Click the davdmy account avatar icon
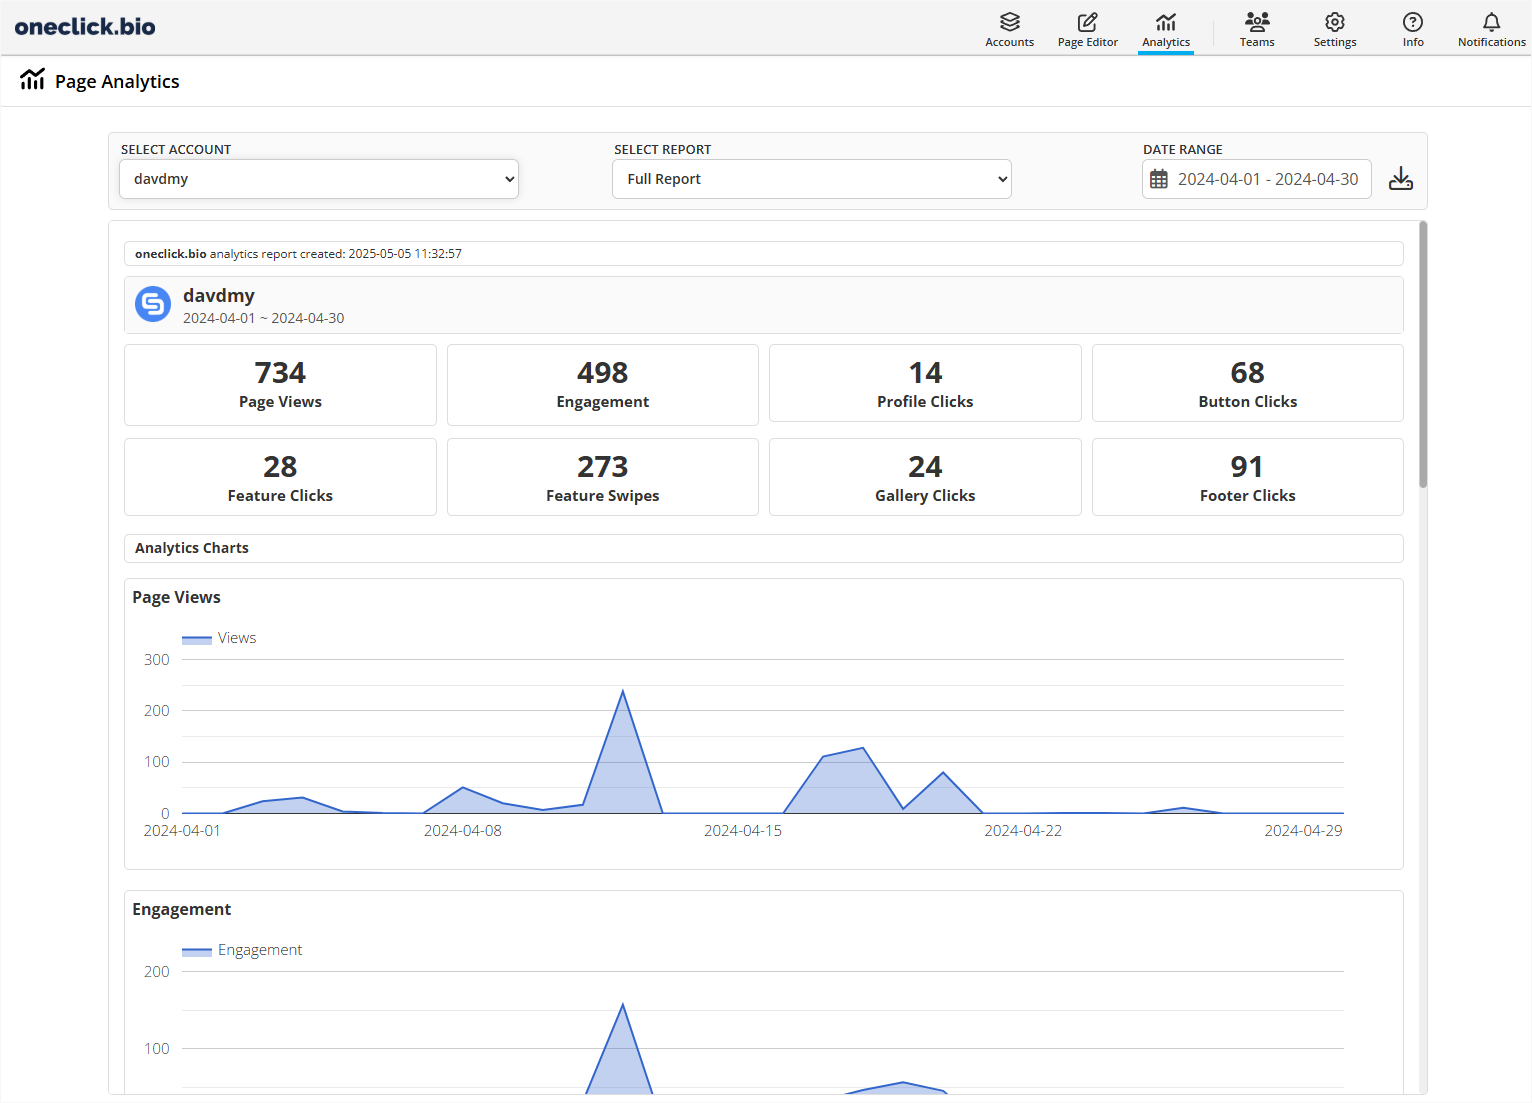 point(153,304)
